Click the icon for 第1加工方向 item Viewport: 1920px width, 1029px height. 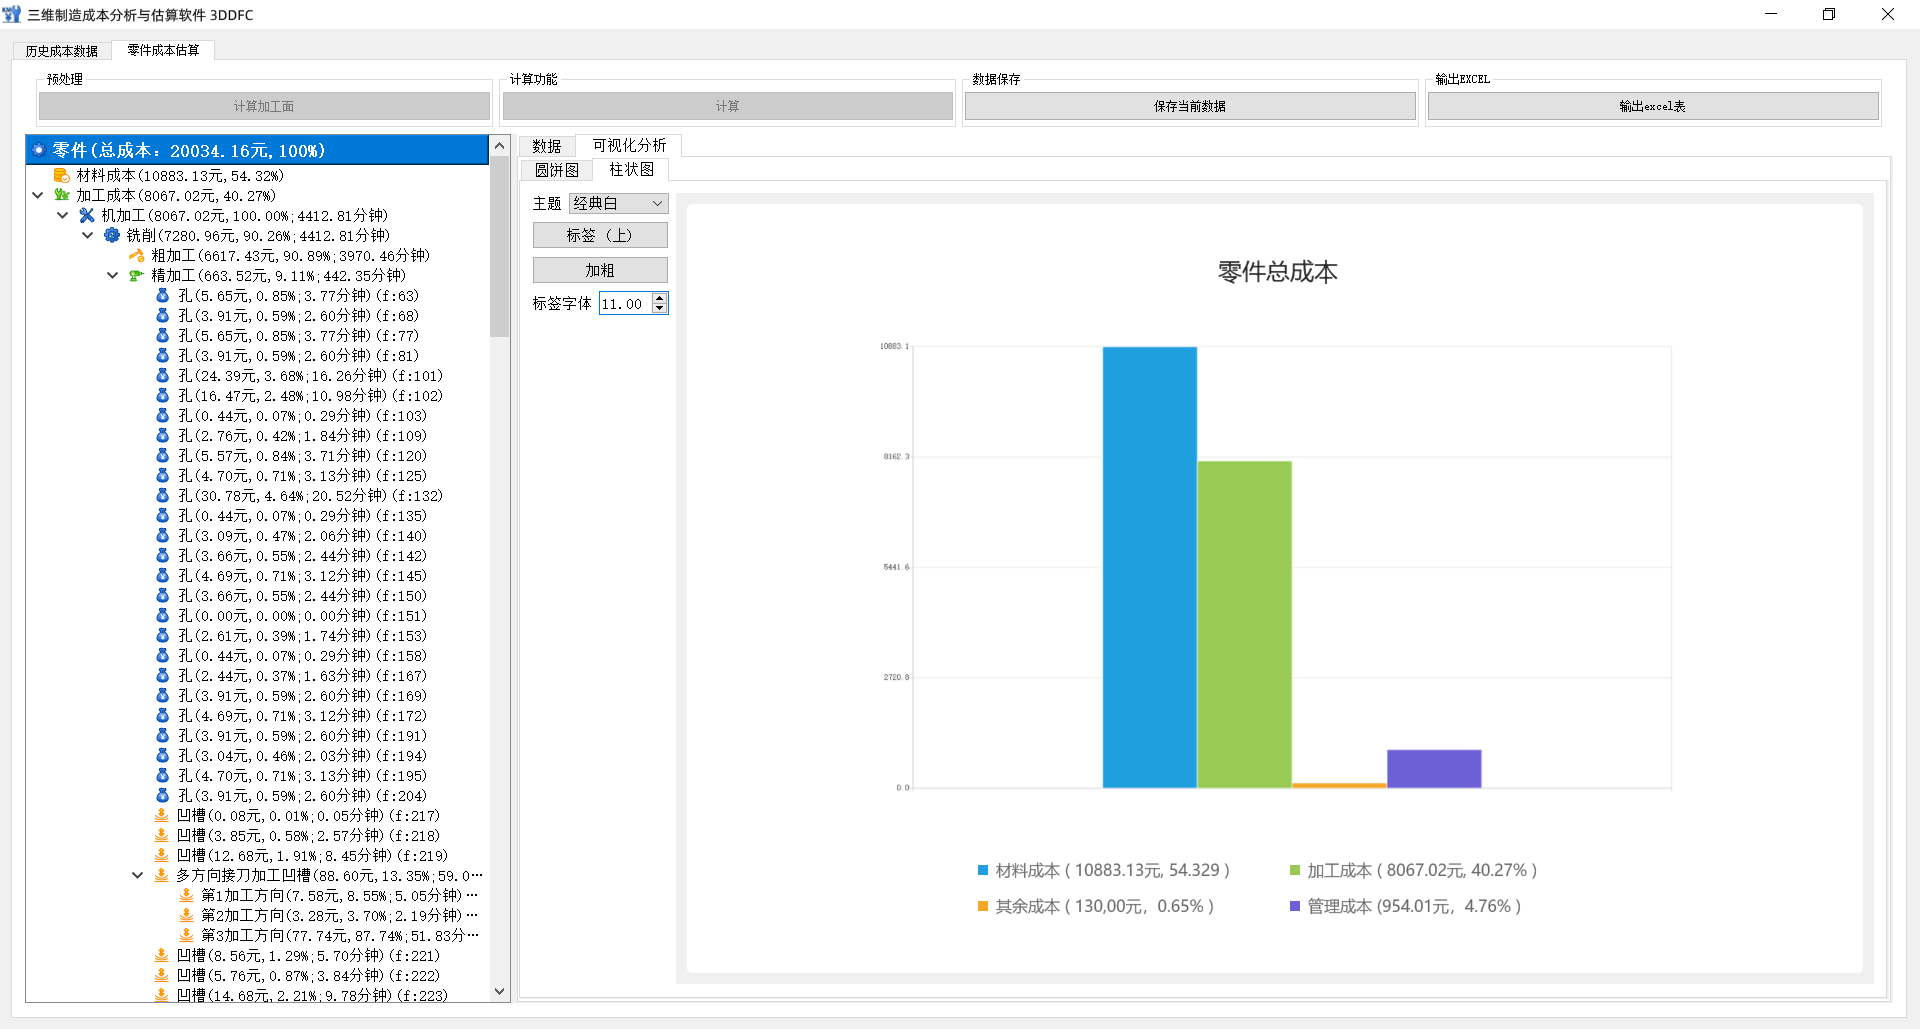(x=186, y=896)
